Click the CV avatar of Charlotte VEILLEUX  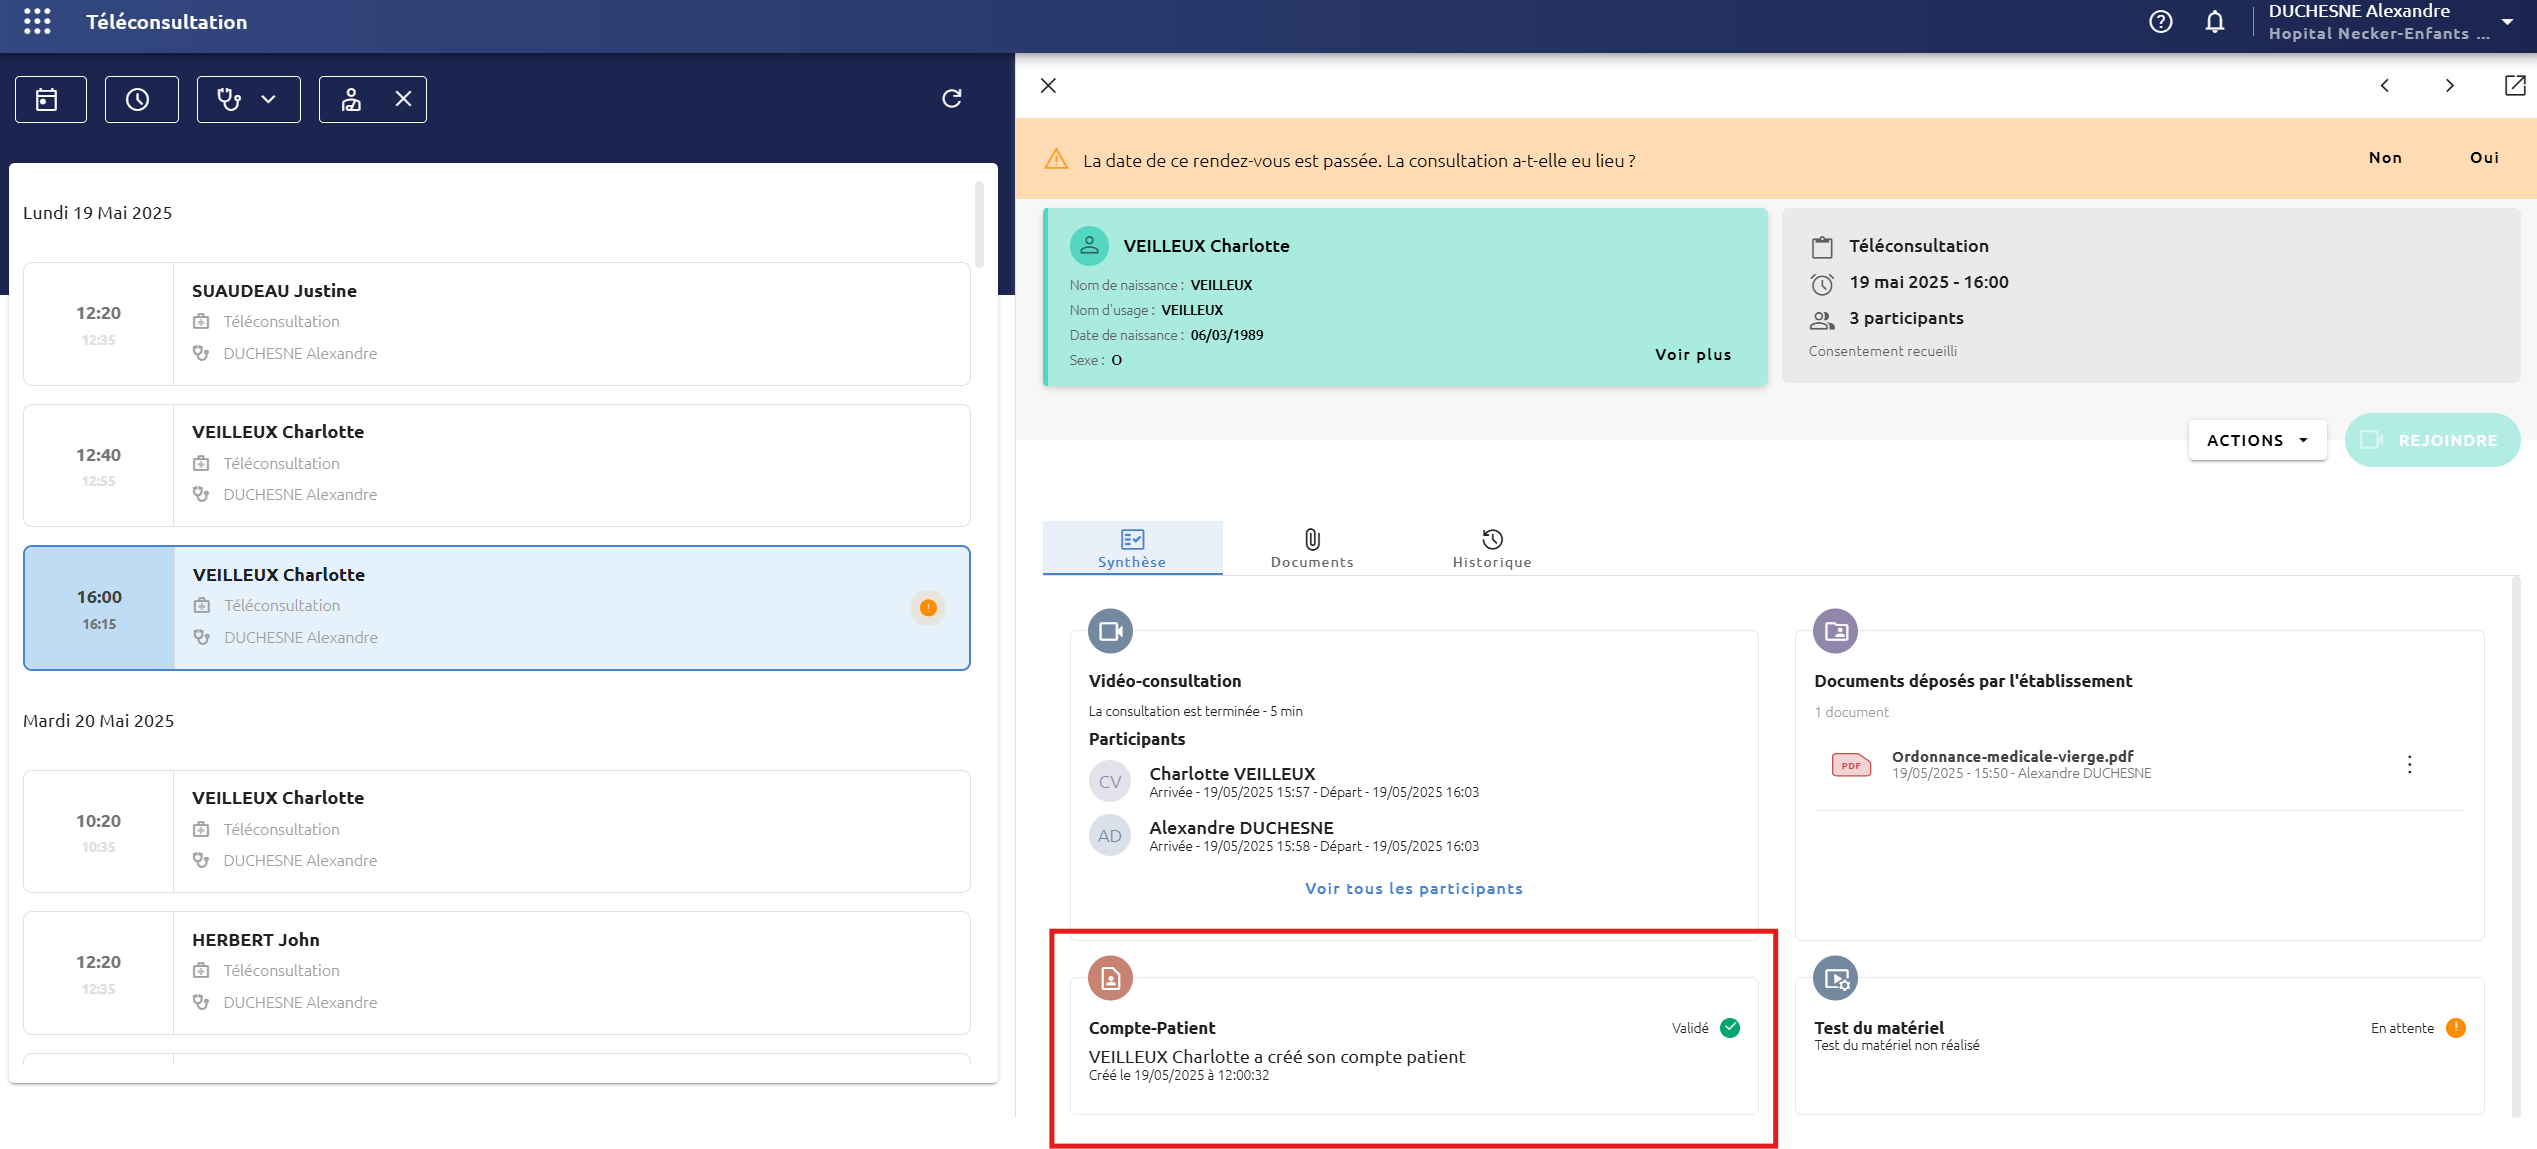click(x=1109, y=782)
